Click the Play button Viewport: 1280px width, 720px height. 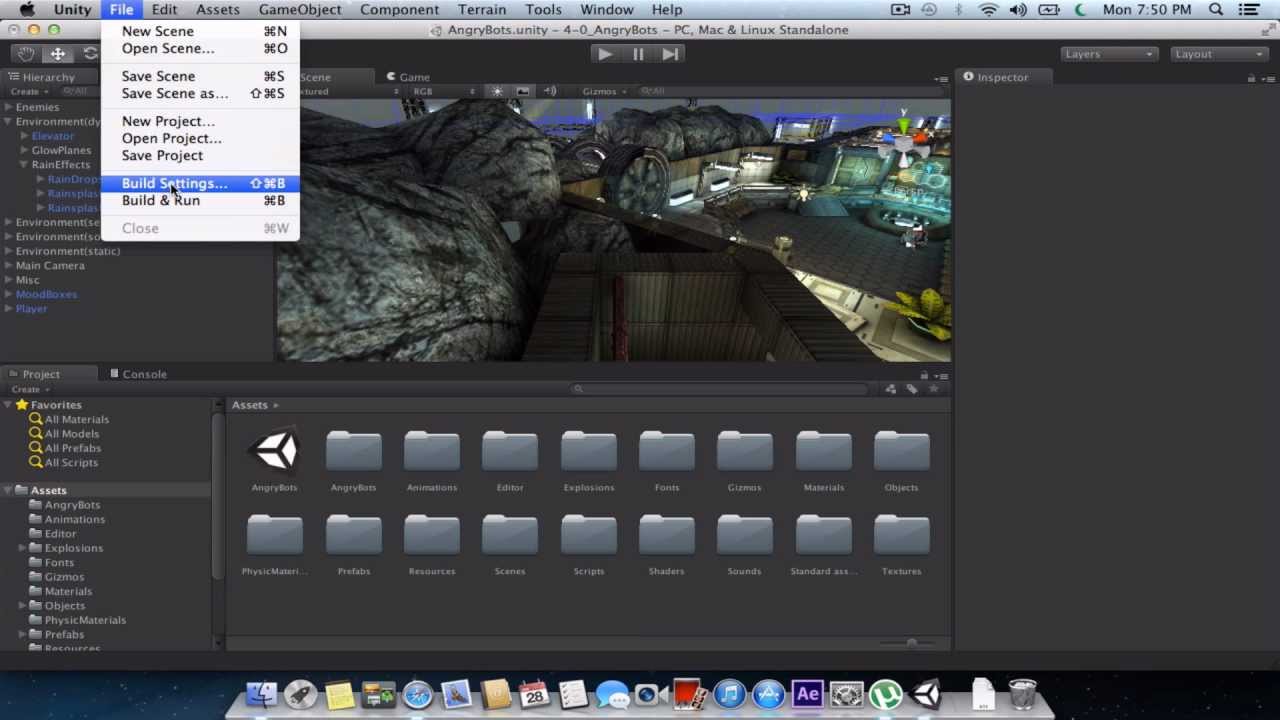pyautogui.click(x=605, y=54)
